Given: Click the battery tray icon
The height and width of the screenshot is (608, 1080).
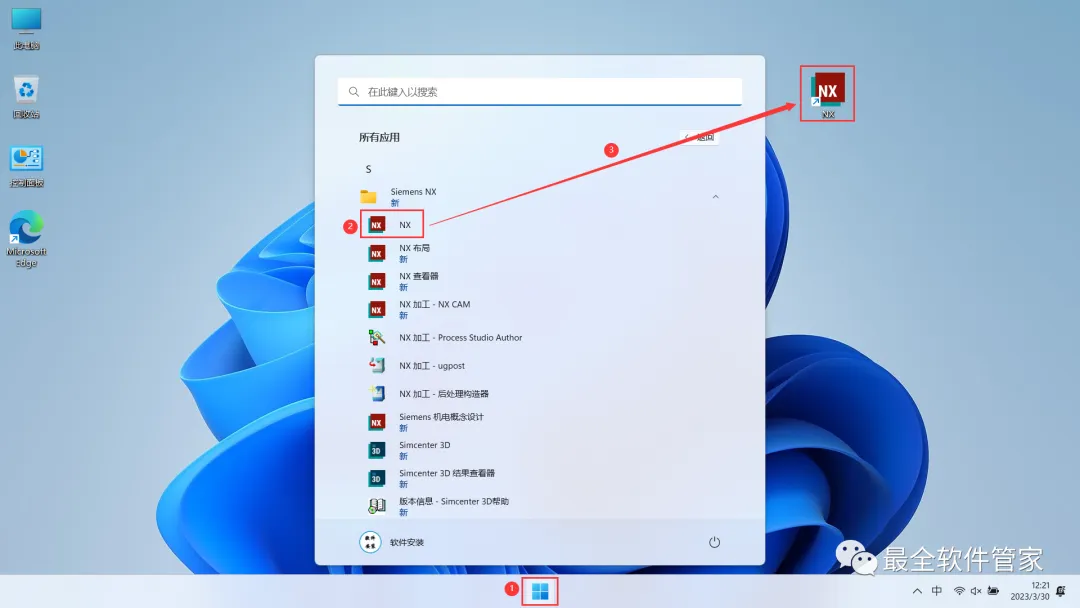Looking at the screenshot, I should pyautogui.click(x=993, y=591).
